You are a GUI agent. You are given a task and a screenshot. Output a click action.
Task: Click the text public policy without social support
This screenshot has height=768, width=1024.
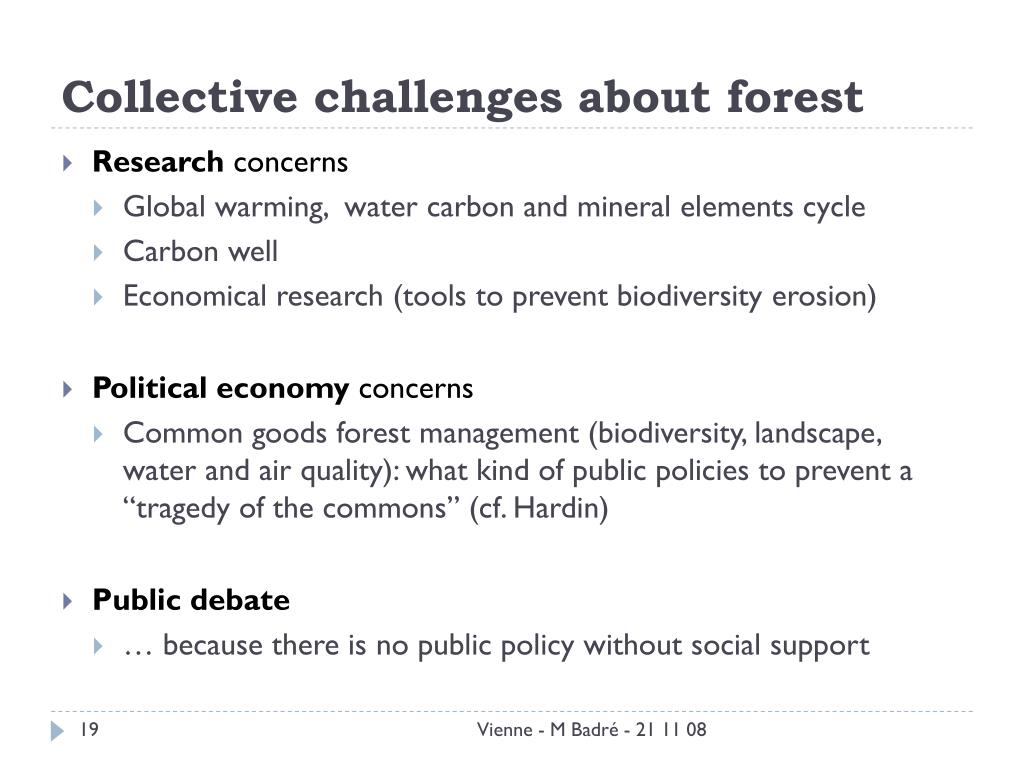[643, 646]
